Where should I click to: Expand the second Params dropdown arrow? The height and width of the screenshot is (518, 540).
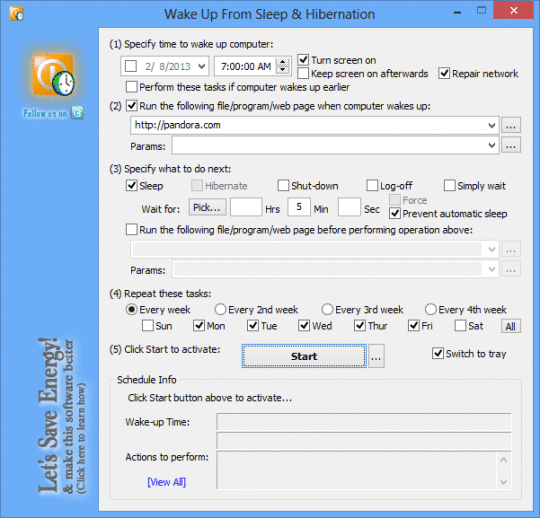492,269
